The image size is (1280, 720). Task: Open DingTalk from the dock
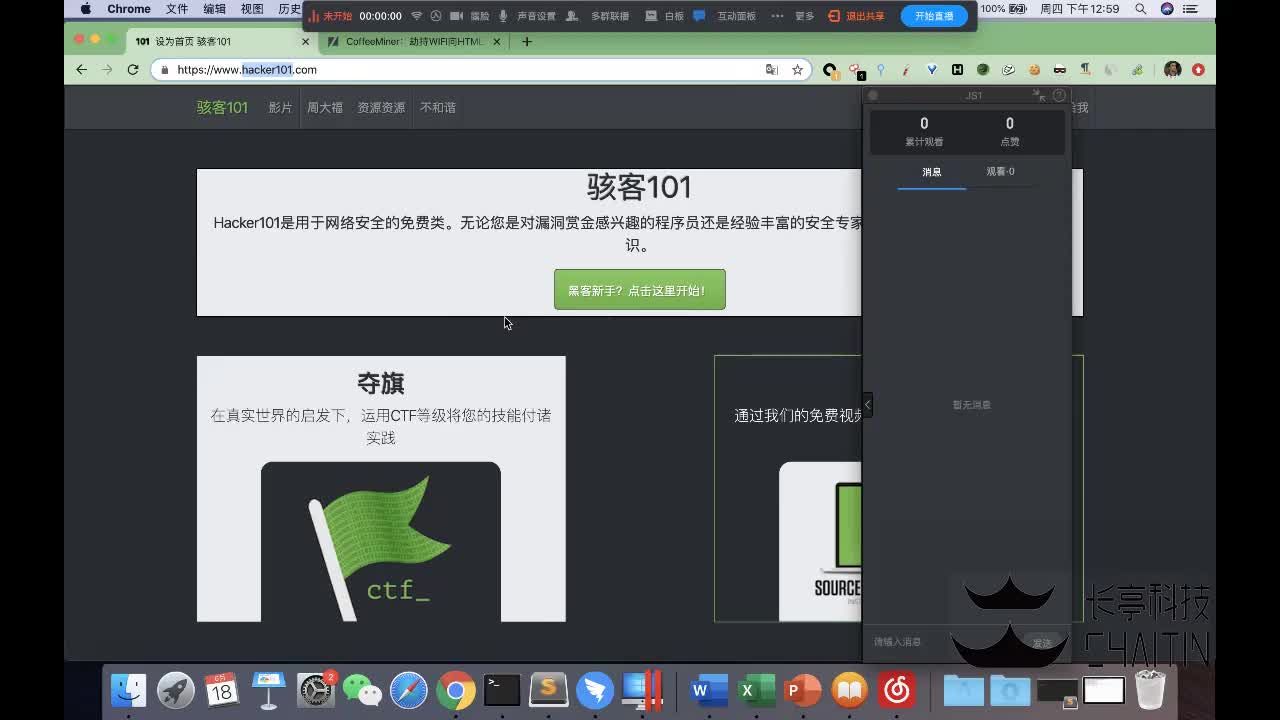click(595, 690)
